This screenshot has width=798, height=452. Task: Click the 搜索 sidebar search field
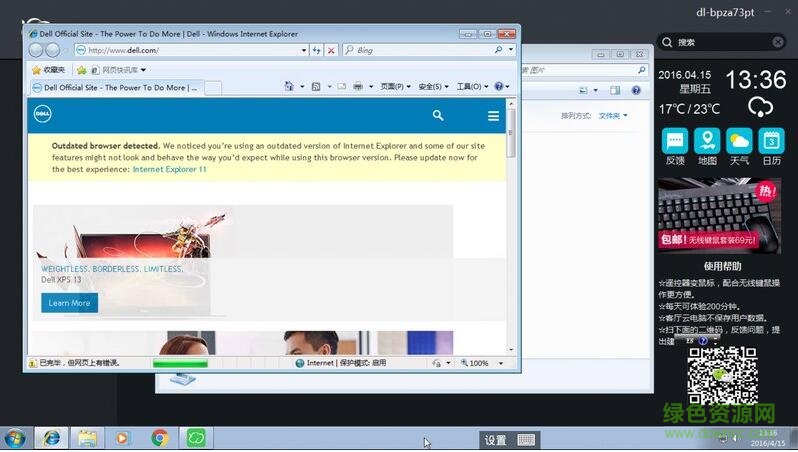click(x=722, y=42)
